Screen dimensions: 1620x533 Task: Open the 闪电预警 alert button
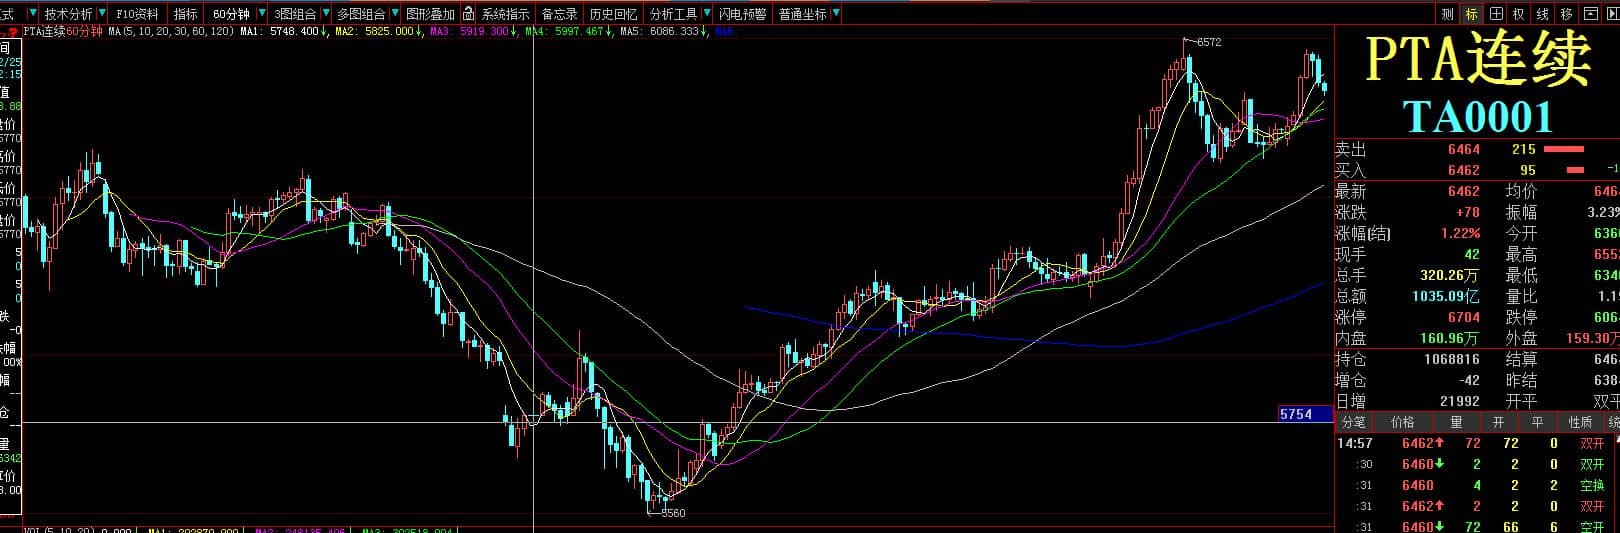click(742, 14)
